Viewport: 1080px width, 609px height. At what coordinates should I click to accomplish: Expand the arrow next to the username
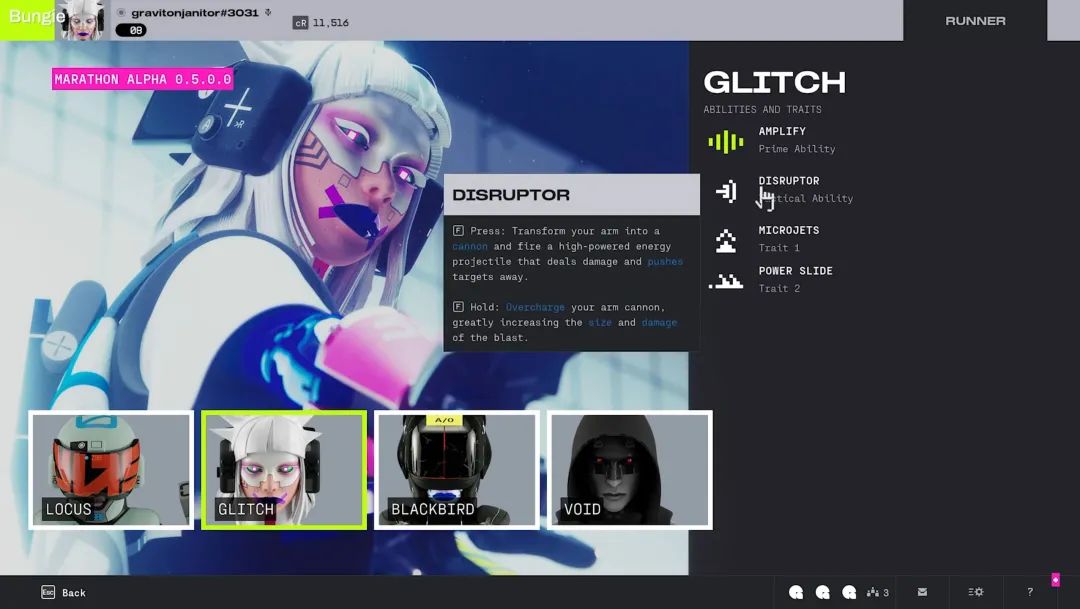click(268, 13)
